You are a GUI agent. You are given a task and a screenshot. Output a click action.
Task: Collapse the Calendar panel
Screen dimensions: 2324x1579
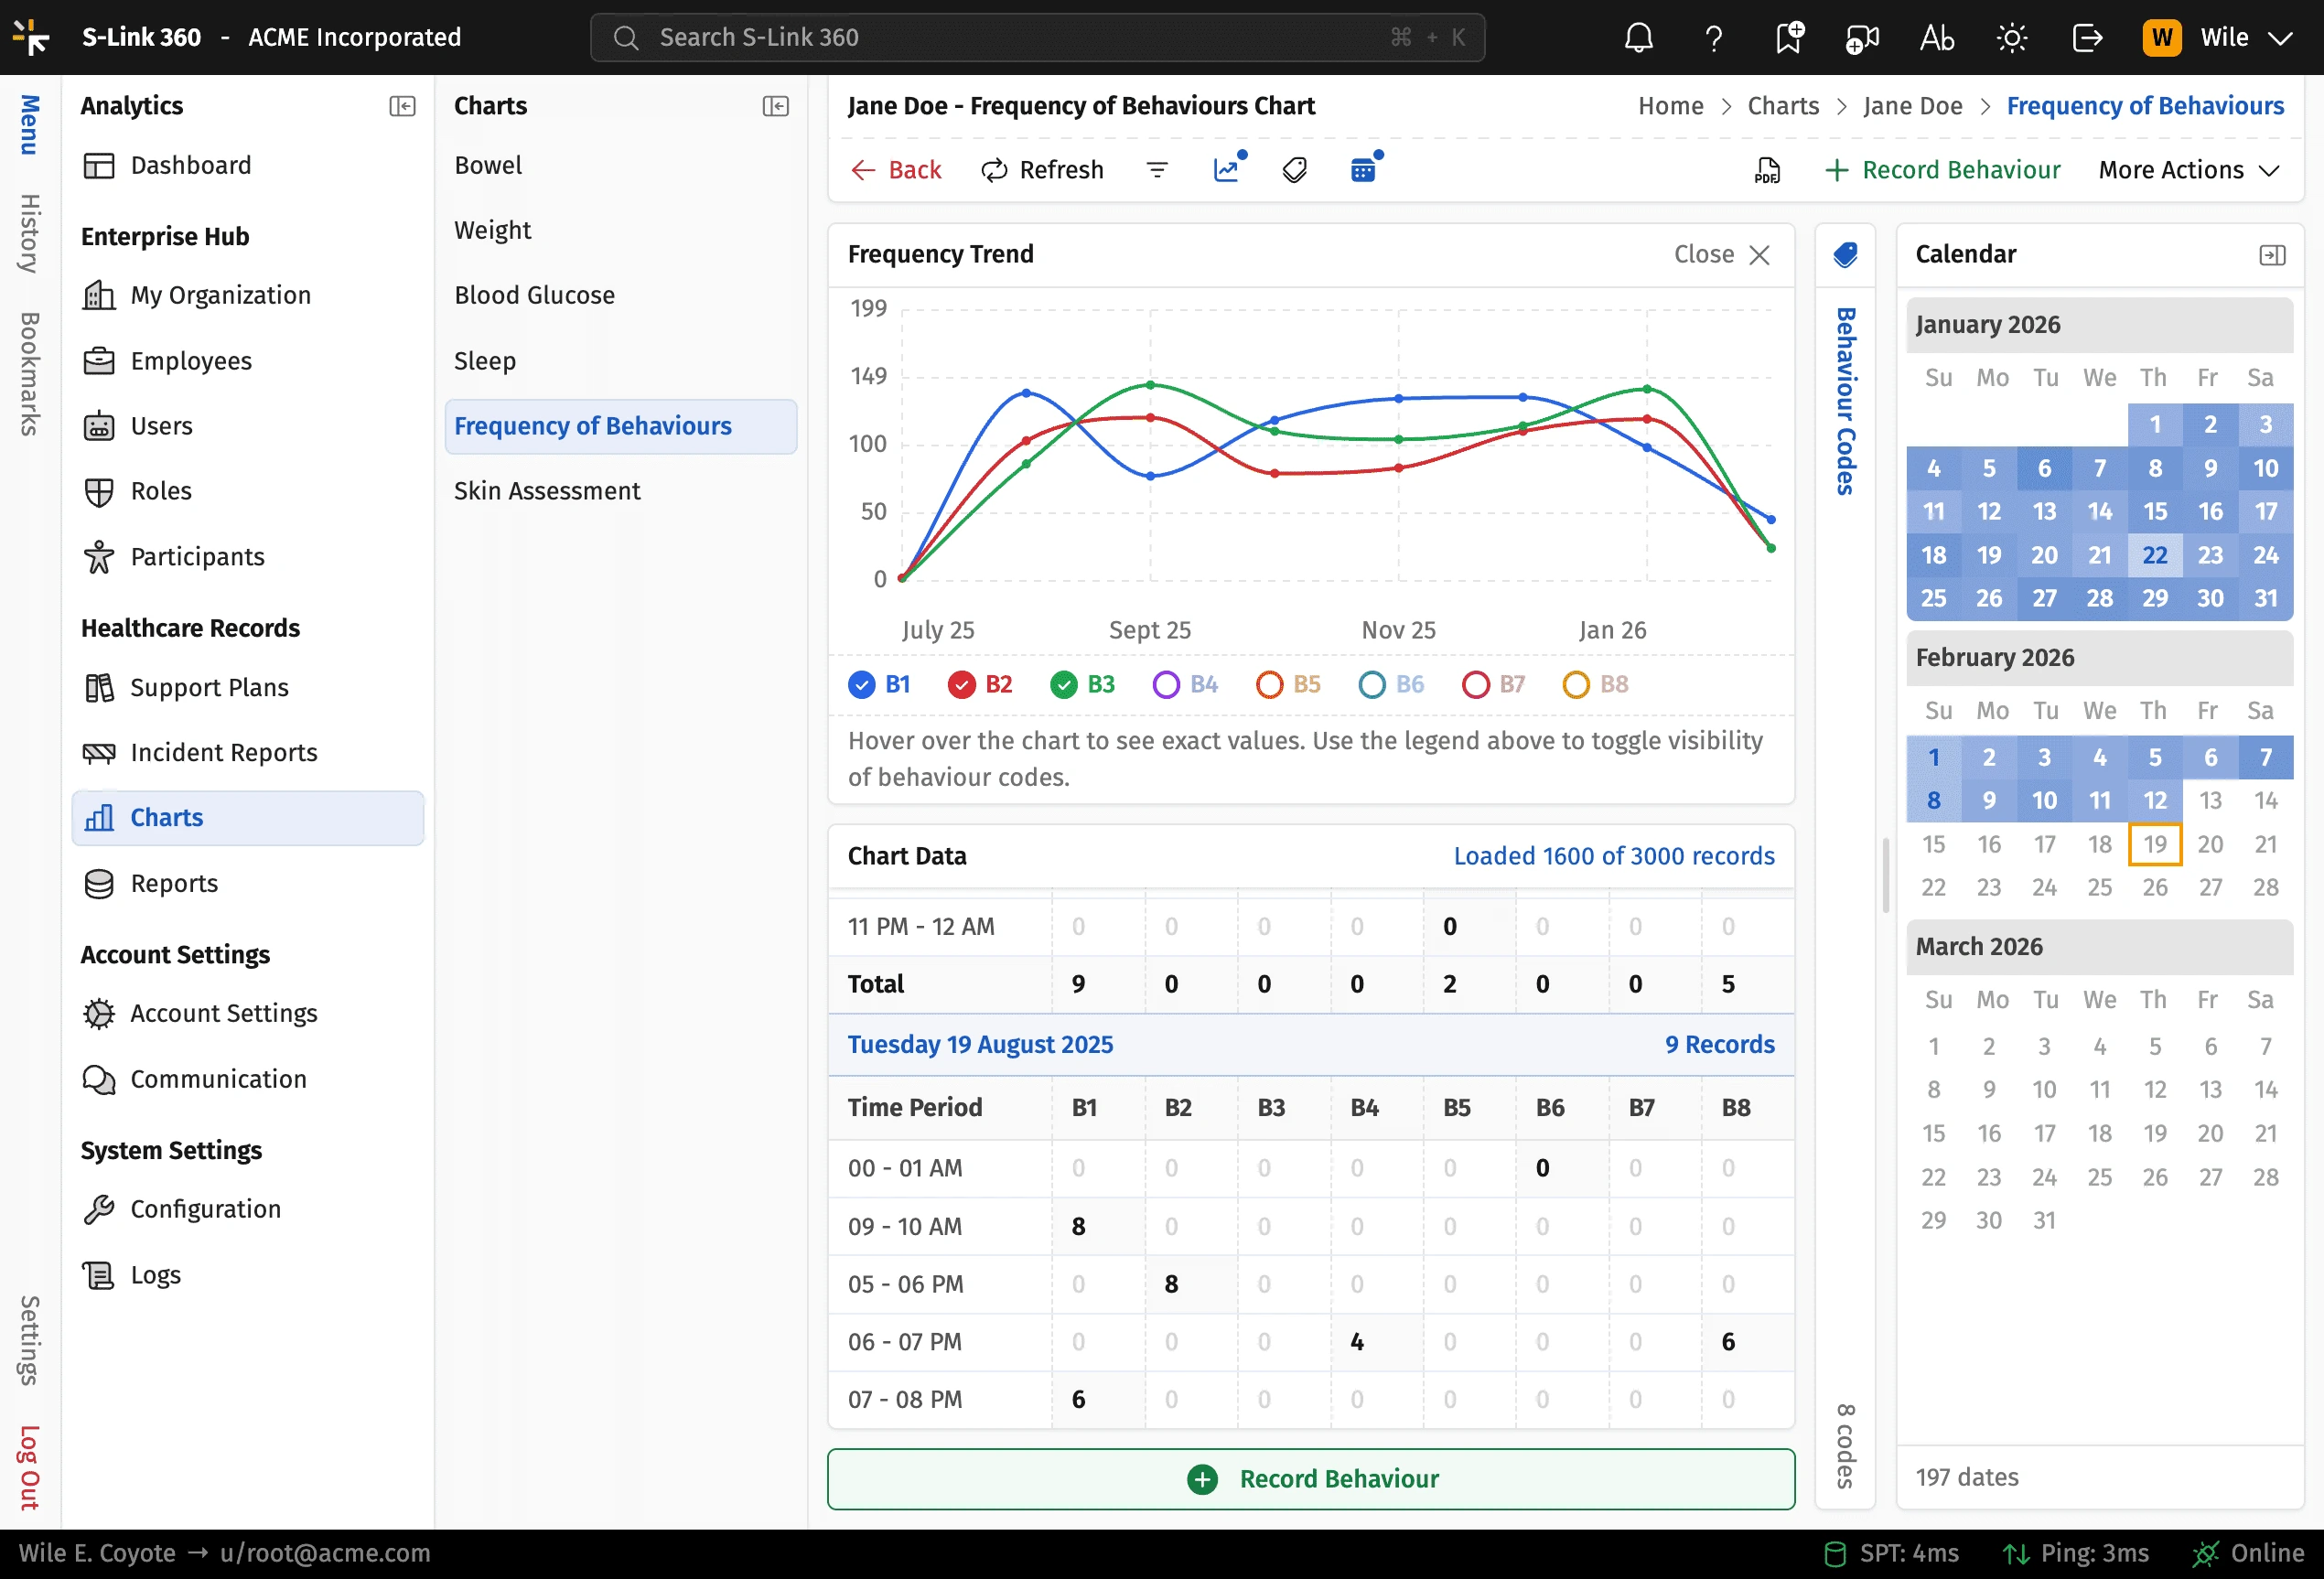tap(2272, 255)
